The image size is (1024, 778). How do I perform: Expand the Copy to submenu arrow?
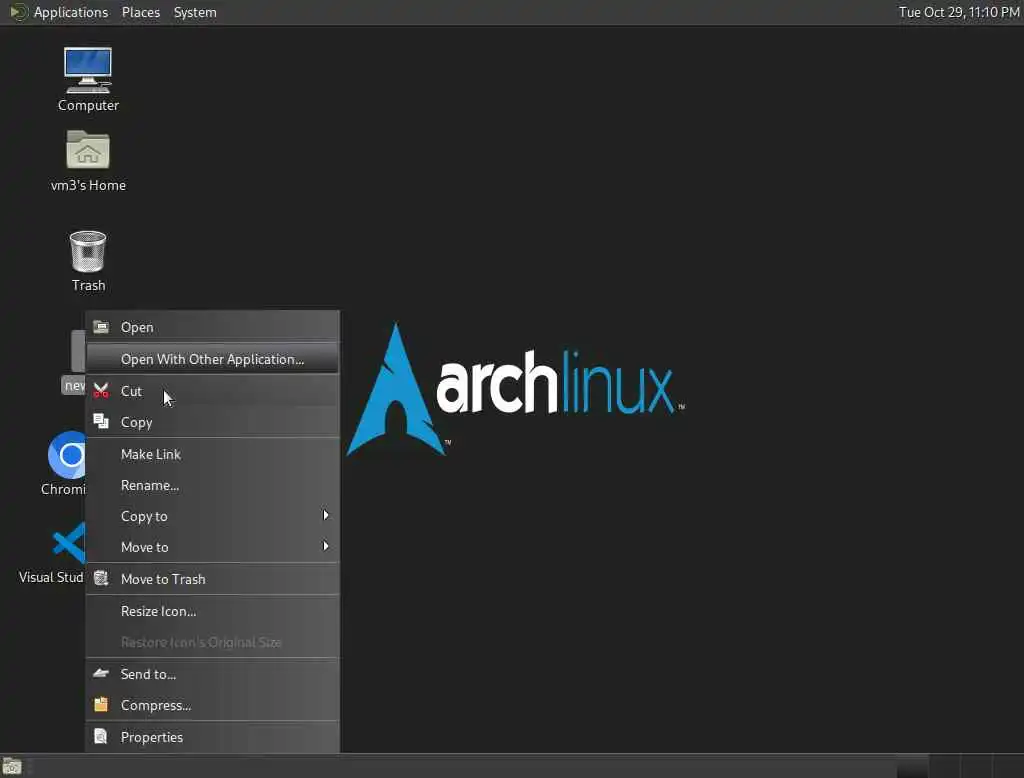click(x=325, y=515)
